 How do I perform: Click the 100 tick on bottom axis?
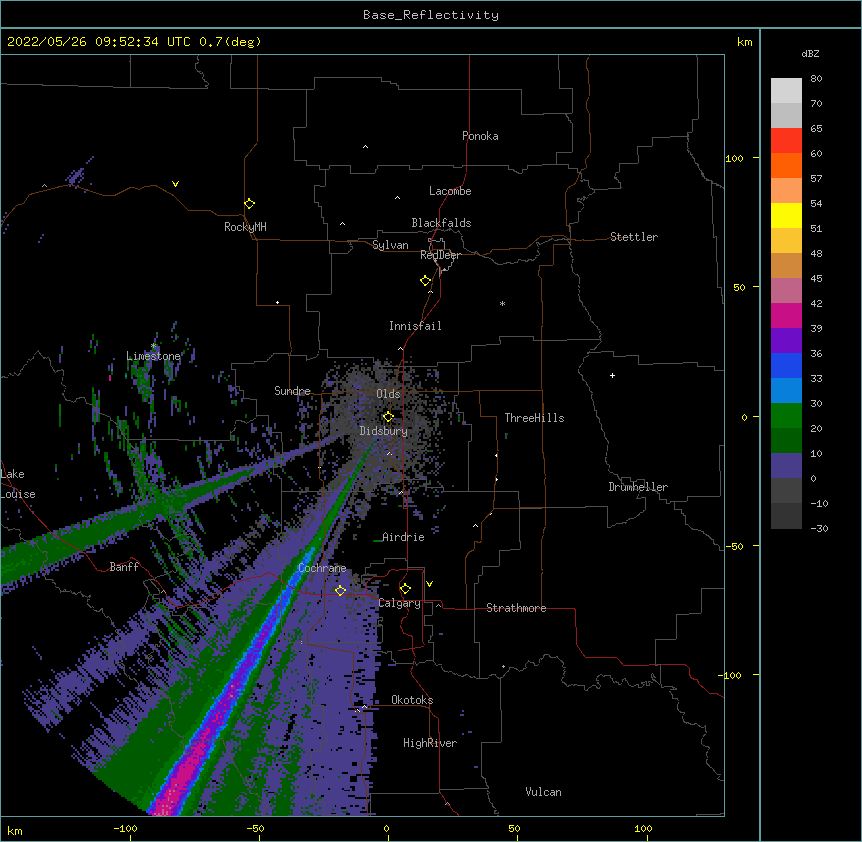pyautogui.click(x=643, y=828)
